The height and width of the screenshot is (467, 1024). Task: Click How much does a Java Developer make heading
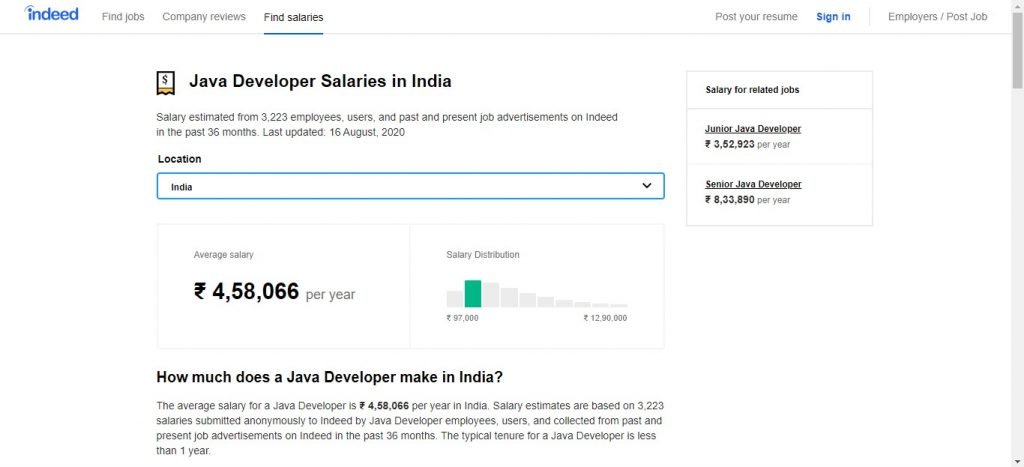pyautogui.click(x=330, y=378)
